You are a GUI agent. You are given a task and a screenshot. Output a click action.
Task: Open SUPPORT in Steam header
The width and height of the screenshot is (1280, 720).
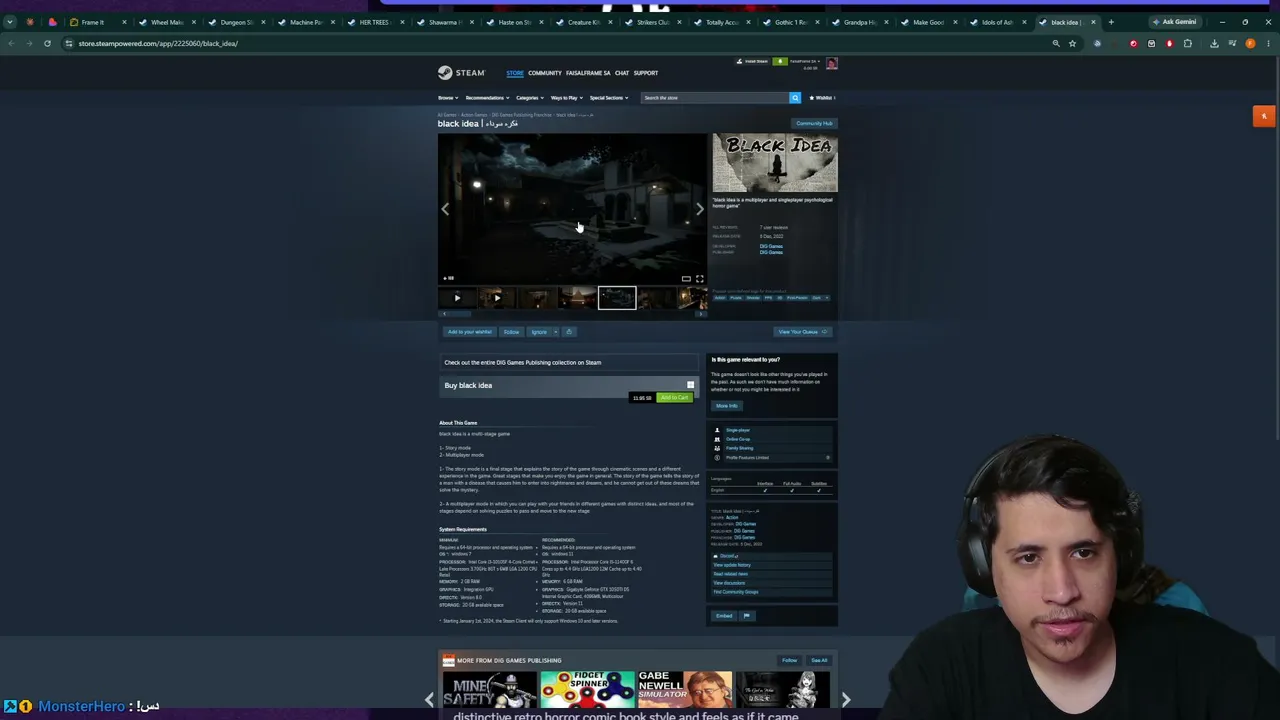click(x=646, y=73)
